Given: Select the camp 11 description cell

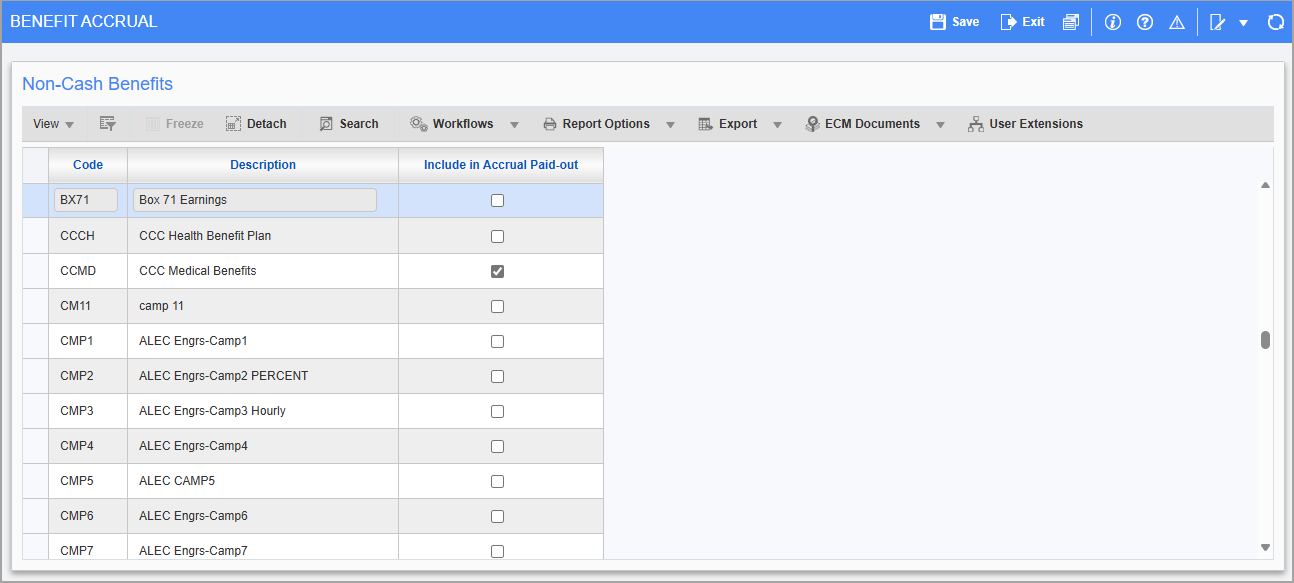Looking at the screenshot, I should [x=263, y=306].
